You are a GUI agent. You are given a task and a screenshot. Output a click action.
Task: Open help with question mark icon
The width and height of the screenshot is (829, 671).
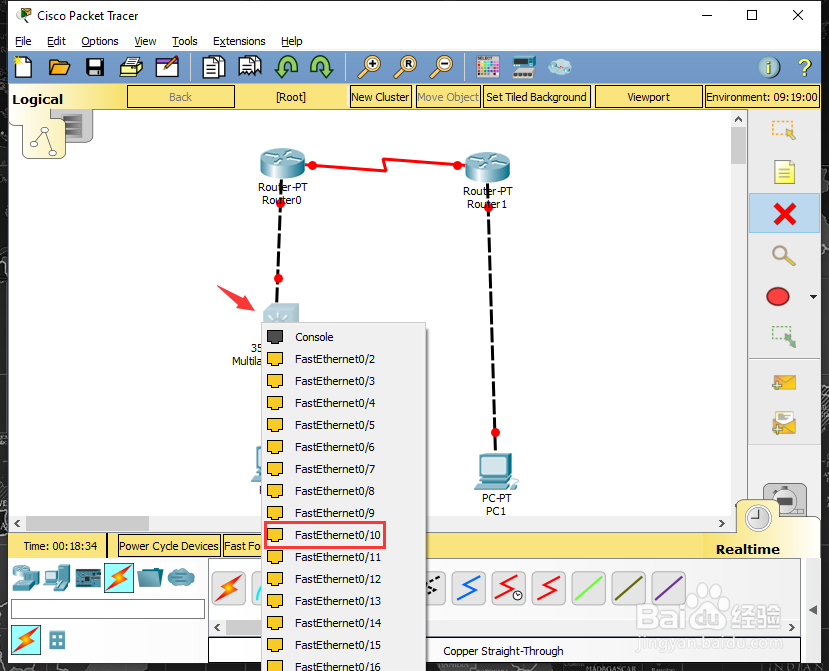coord(804,67)
